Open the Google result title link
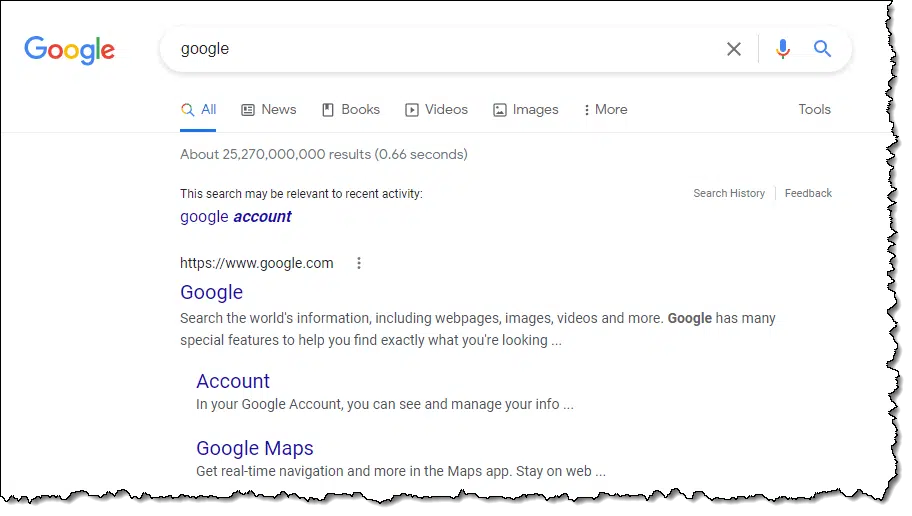The width and height of the screenshot is (912, 516). click(211, 292)
